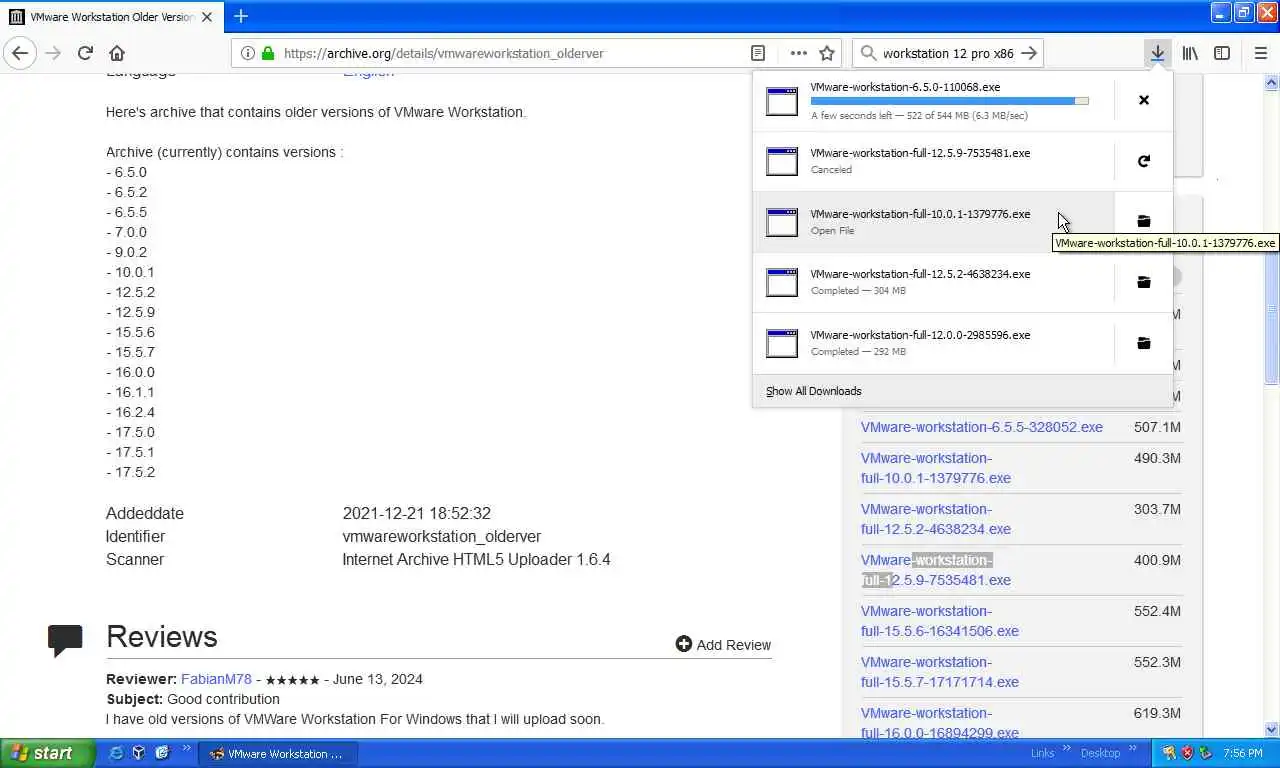Open the Library bookshelf icon
Viewport: 1280px width, 768px height.
point(1190,53)
